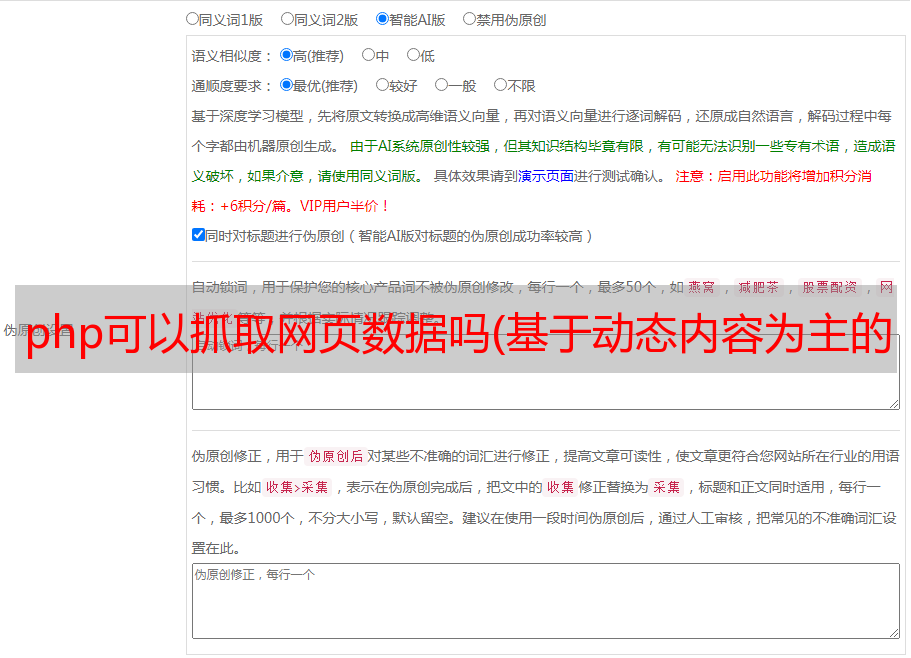
Task: Open the 演示页面 link
Action: [x=545, y=176]
